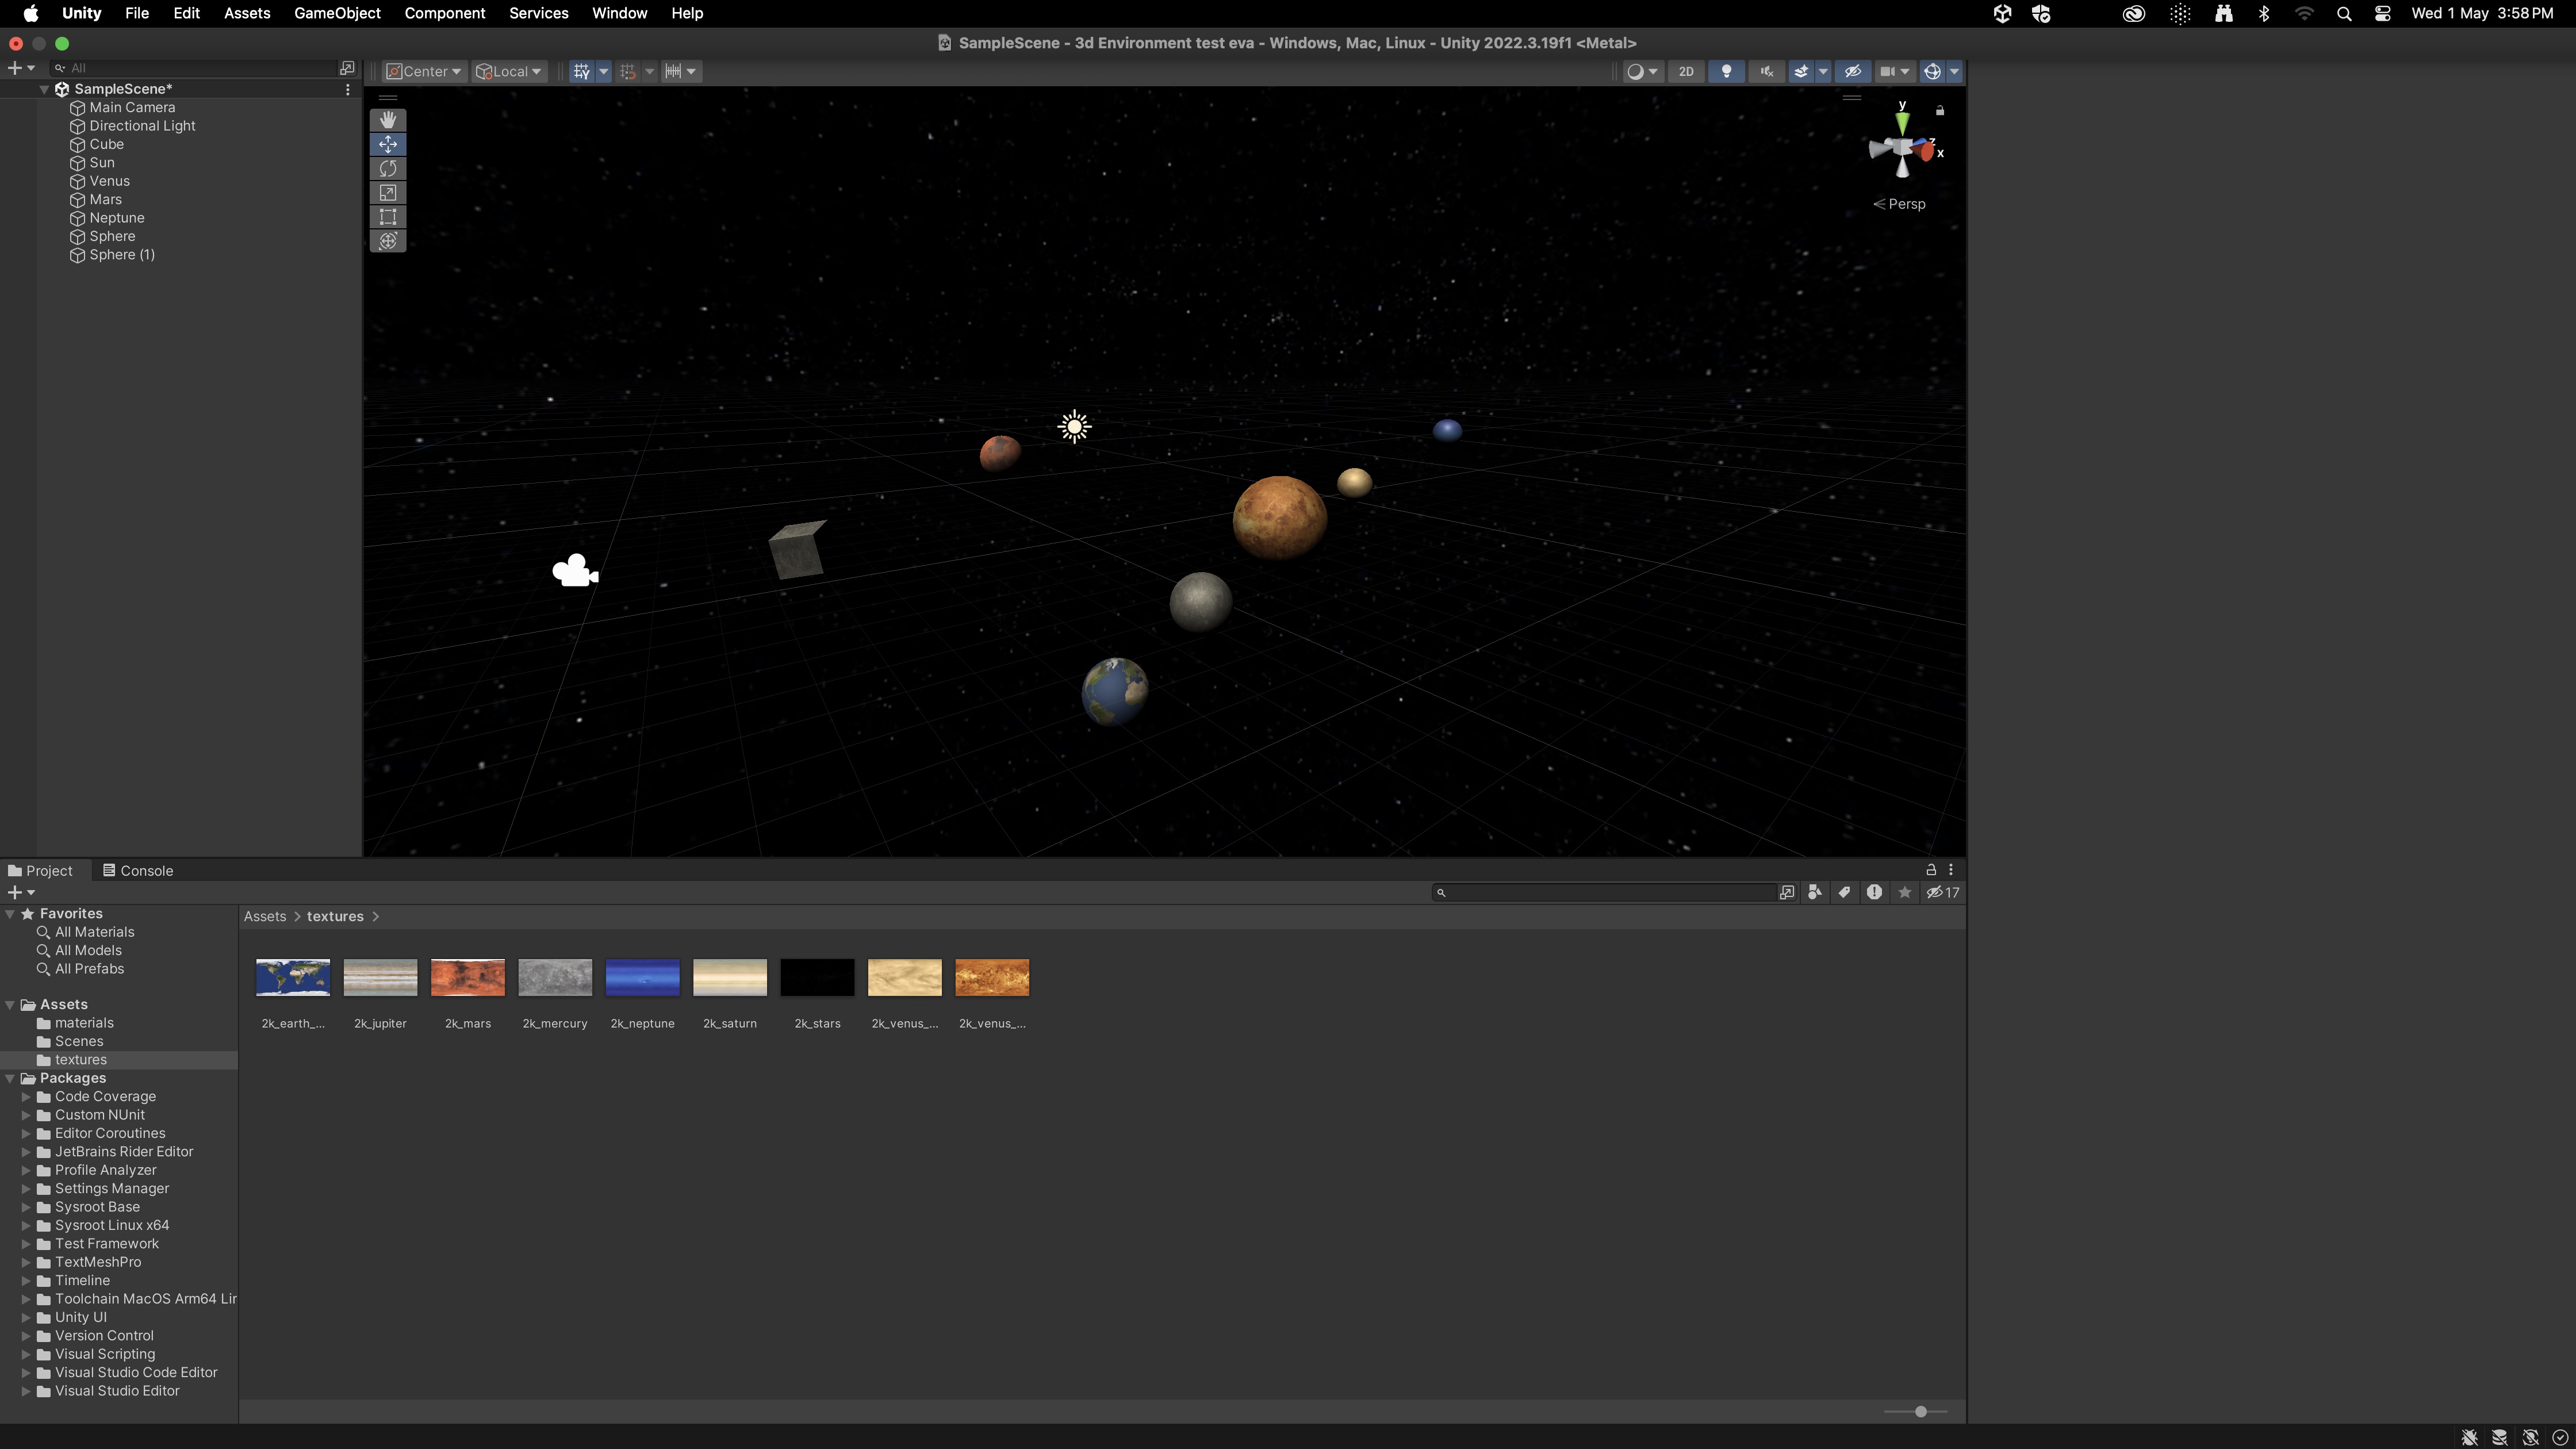Toggle grid snapping button
Screen dimensions: 2576x1449
628,71
